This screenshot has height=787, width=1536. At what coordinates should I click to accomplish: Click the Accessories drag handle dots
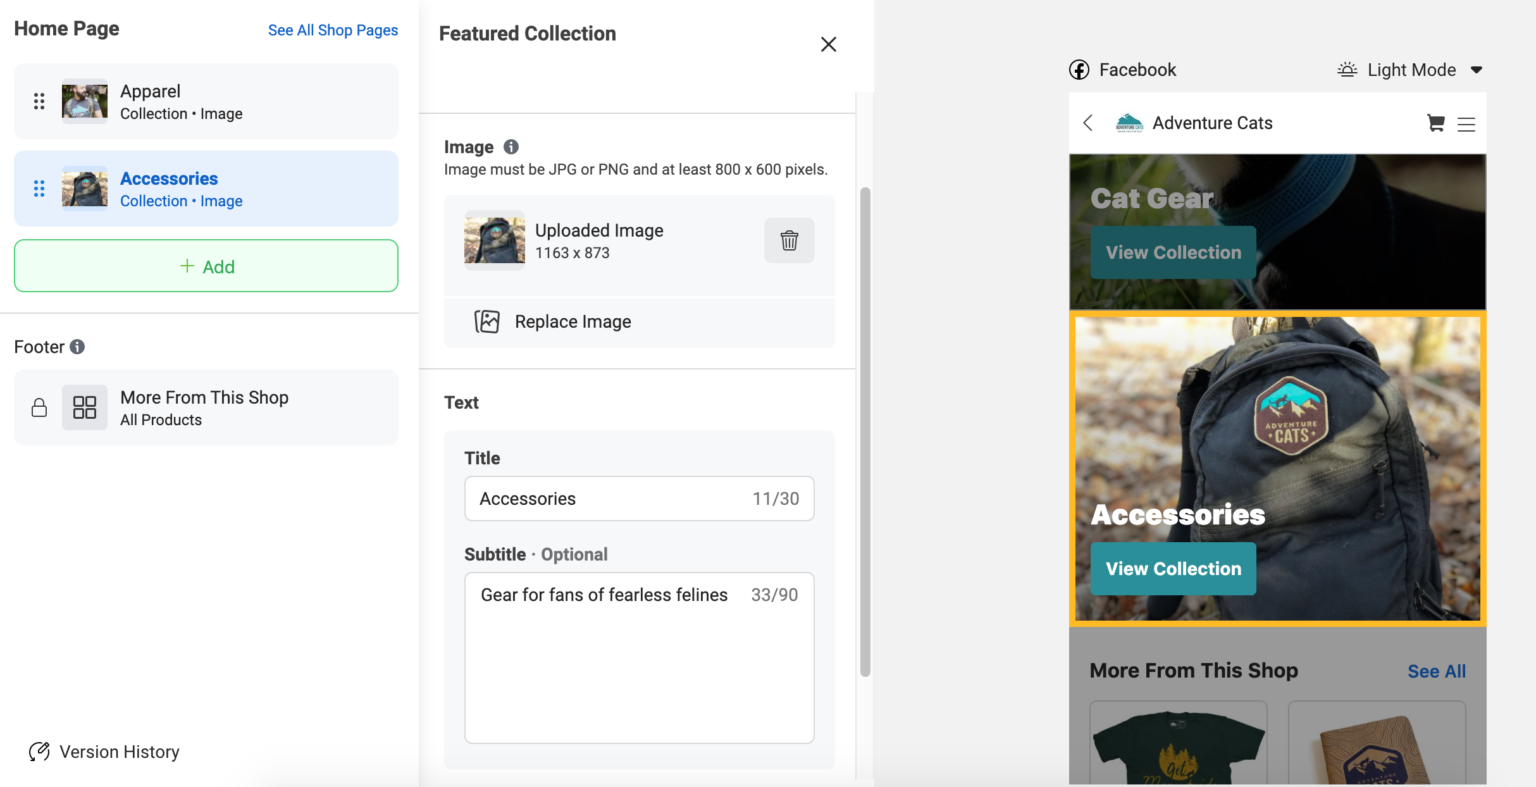38,188
